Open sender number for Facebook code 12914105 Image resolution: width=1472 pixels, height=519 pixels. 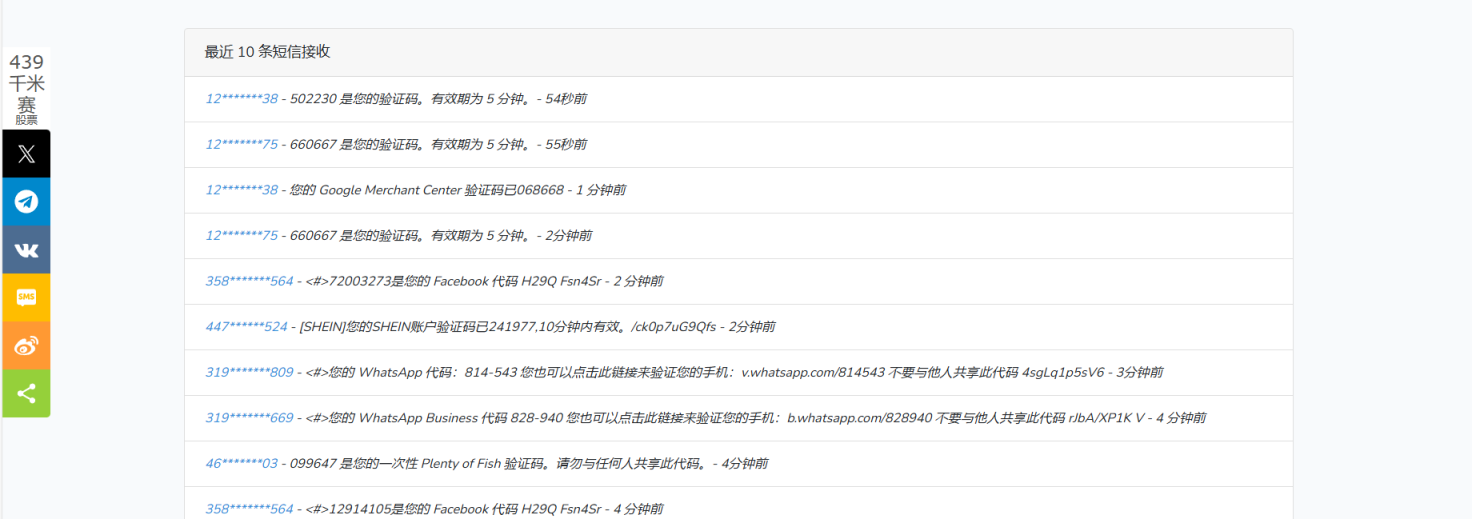(x=250, y=509)
